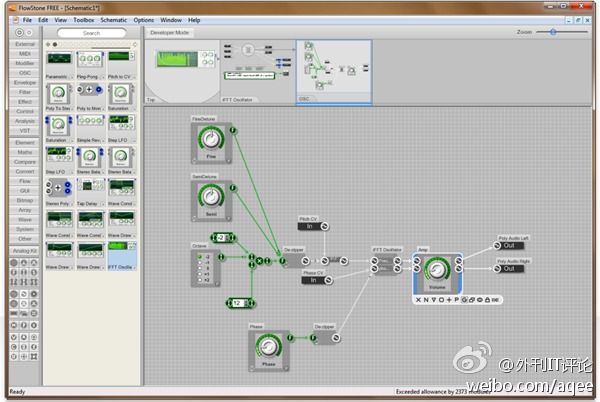Click the VST category button

pyautogui.click(x=24, y=131)
